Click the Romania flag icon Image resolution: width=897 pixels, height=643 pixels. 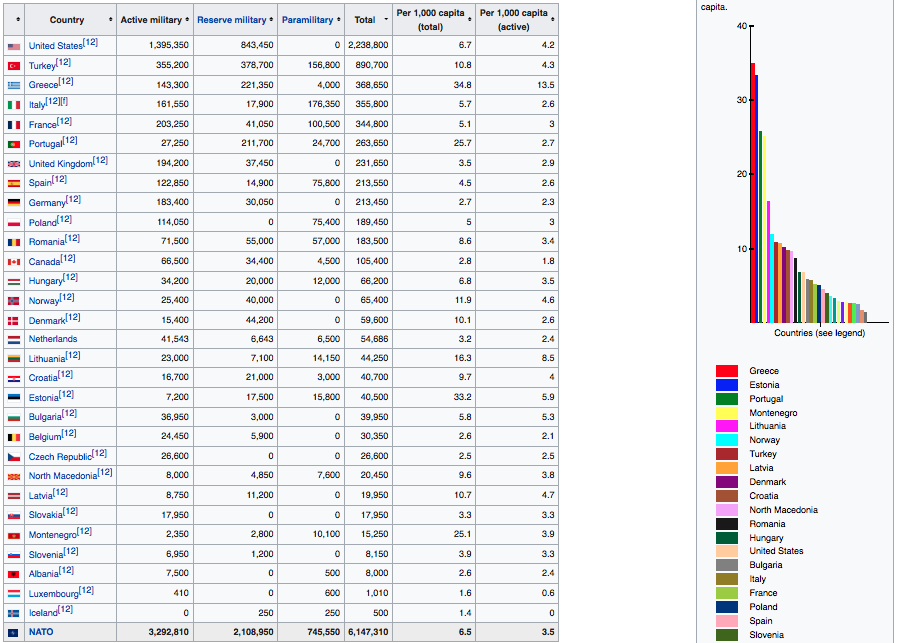click(14, 242)
